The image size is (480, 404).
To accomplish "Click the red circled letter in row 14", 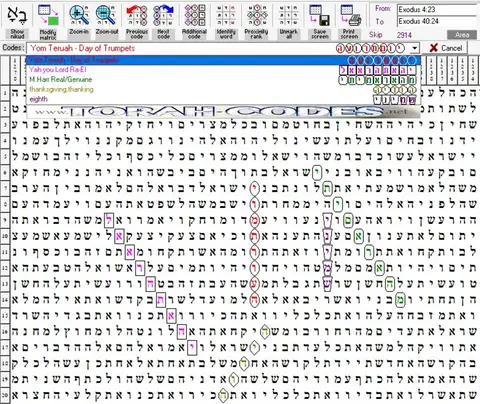I will 254,300.
